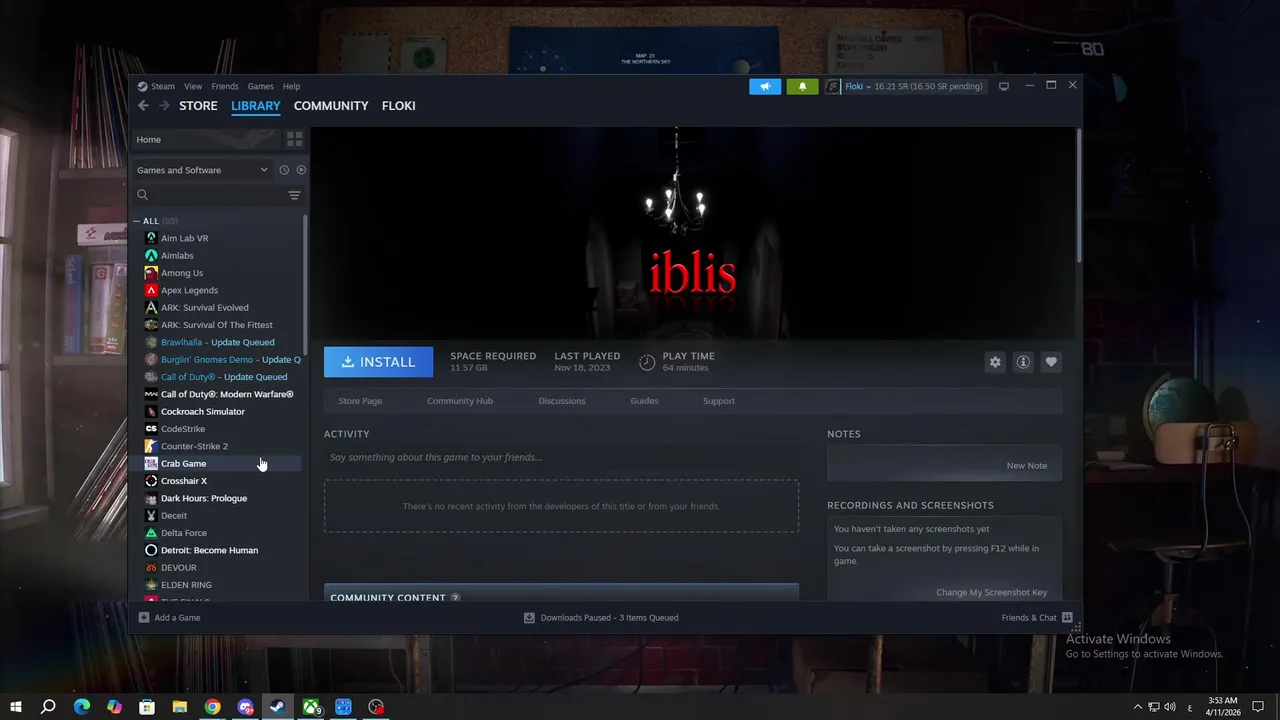The height and width of the screenshot is (720, 1280).
Task: Switch library to grid collections view
Action: pos(294,139)
